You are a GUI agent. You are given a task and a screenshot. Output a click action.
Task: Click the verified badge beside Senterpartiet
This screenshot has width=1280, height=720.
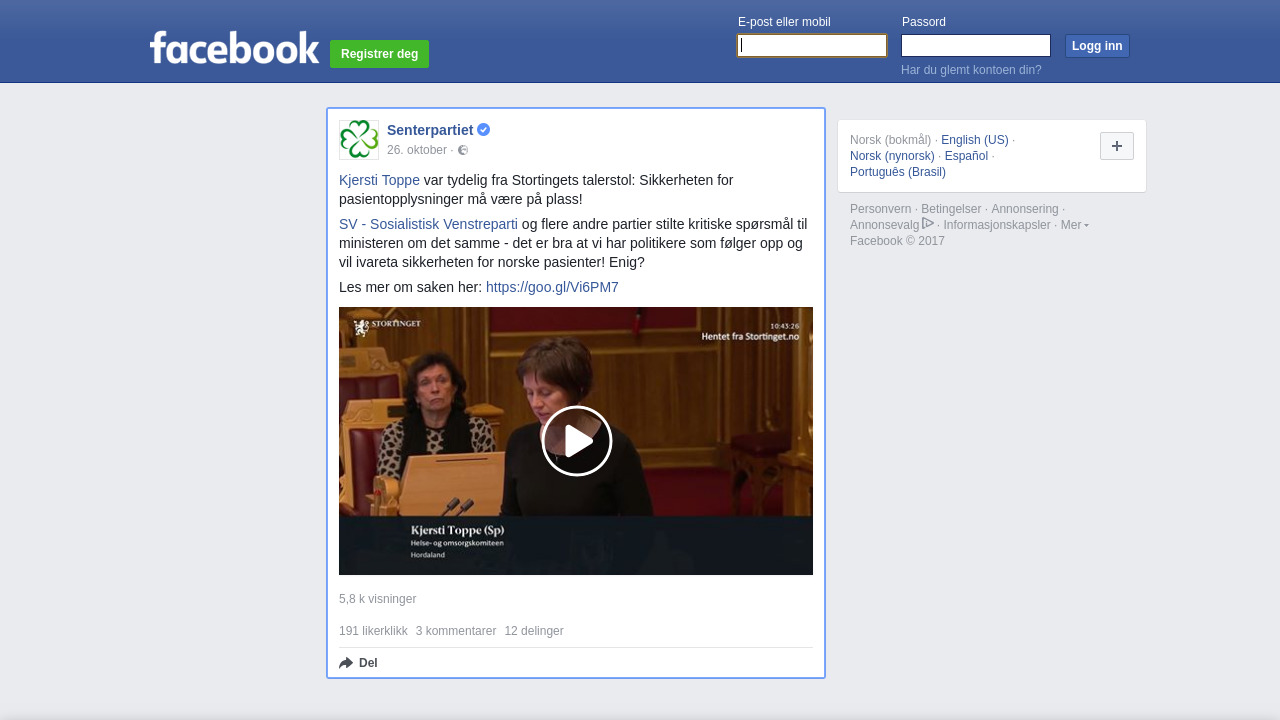coord(483,130)
